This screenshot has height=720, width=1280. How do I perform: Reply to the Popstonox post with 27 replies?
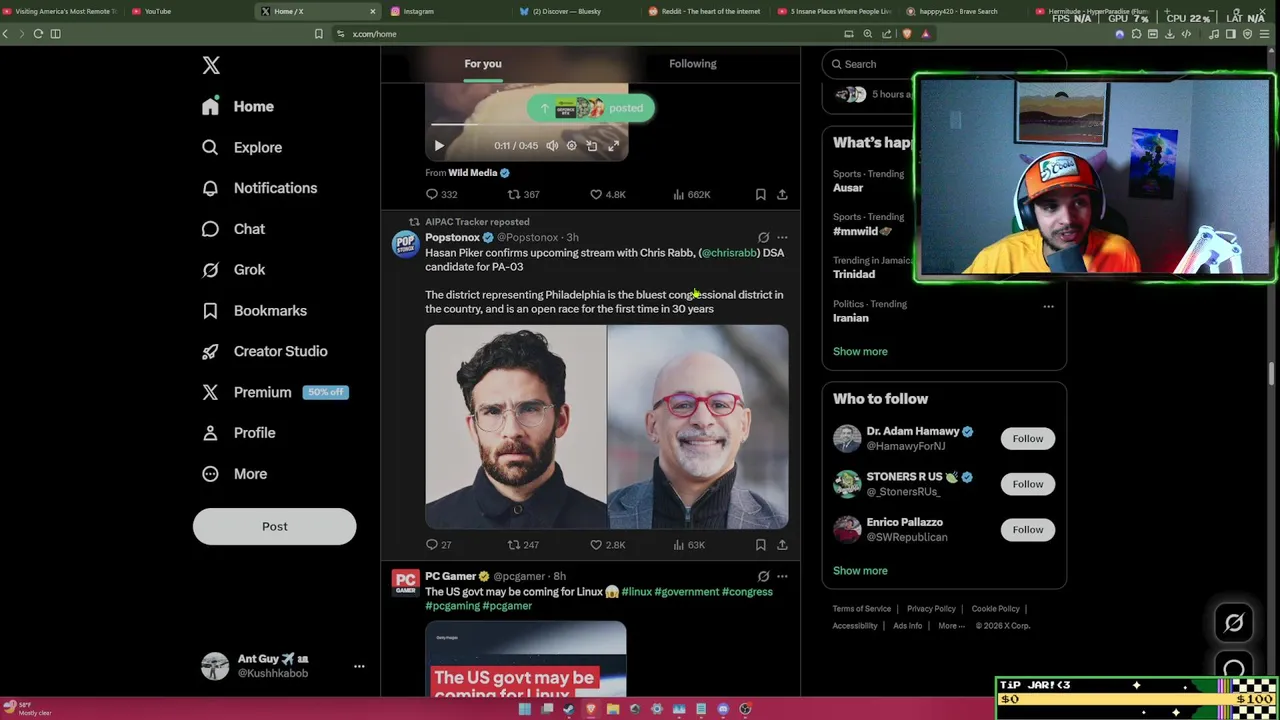pyautogui.click(x=439, y=545)
